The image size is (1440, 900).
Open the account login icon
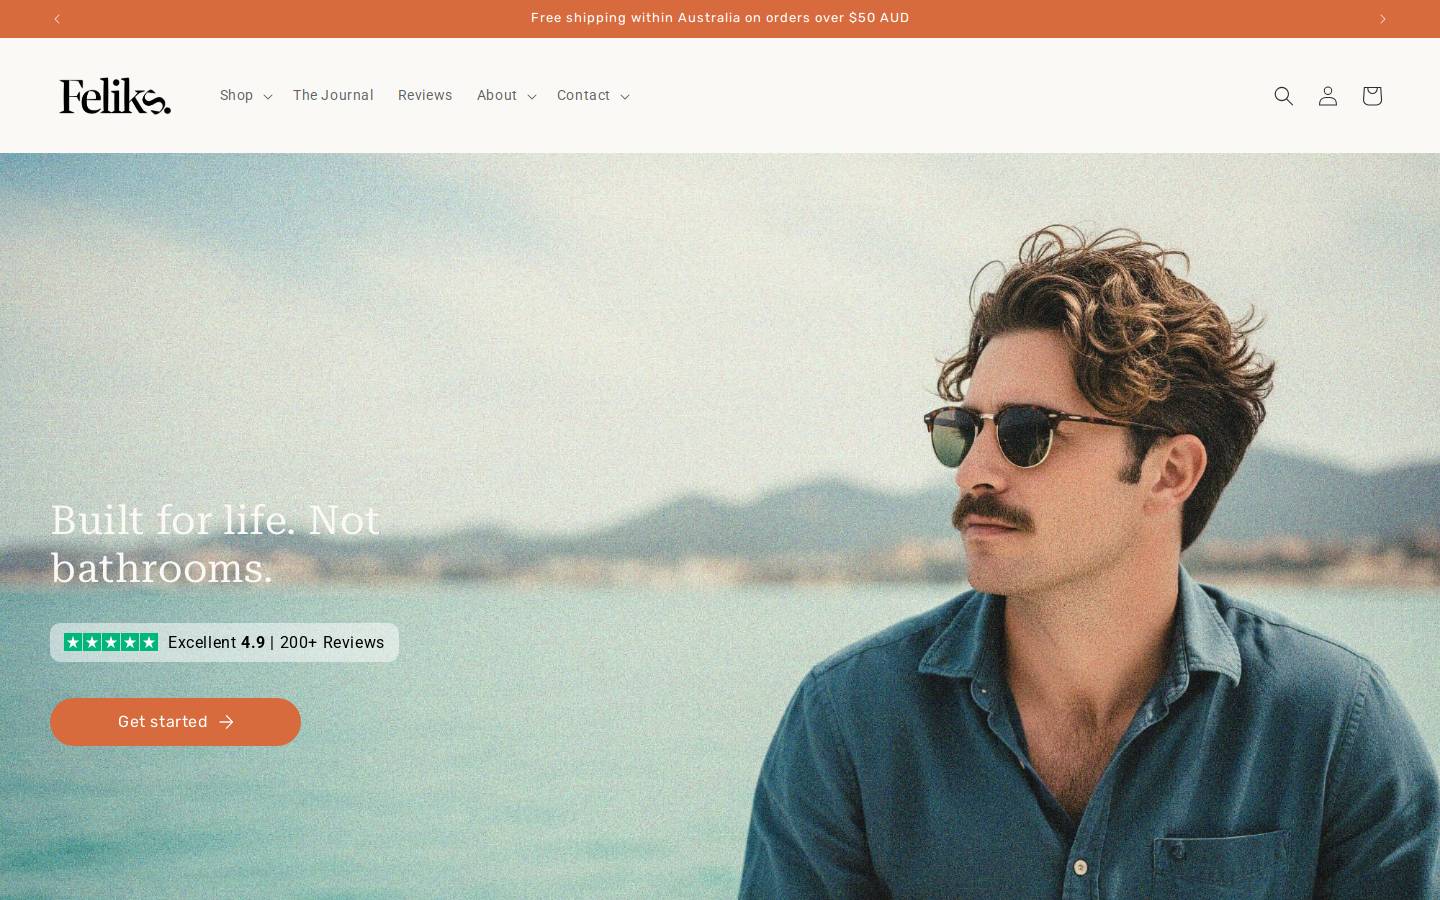pos(1328,96)
